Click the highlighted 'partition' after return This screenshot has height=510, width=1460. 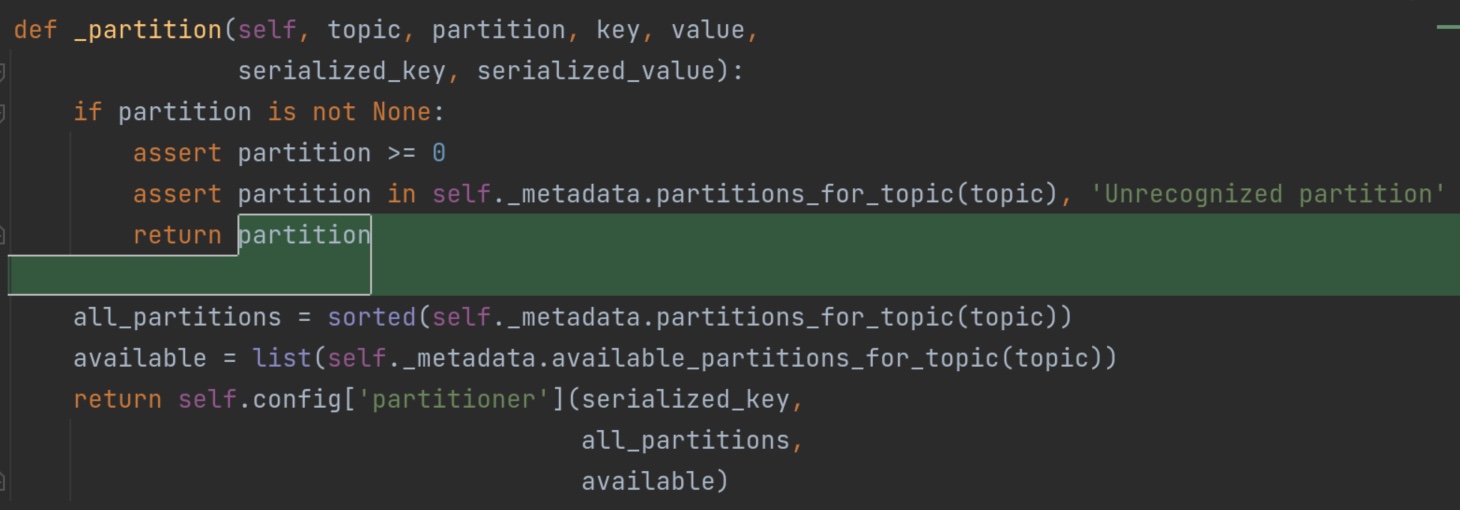pyautogui.click(x=305, y=235)
